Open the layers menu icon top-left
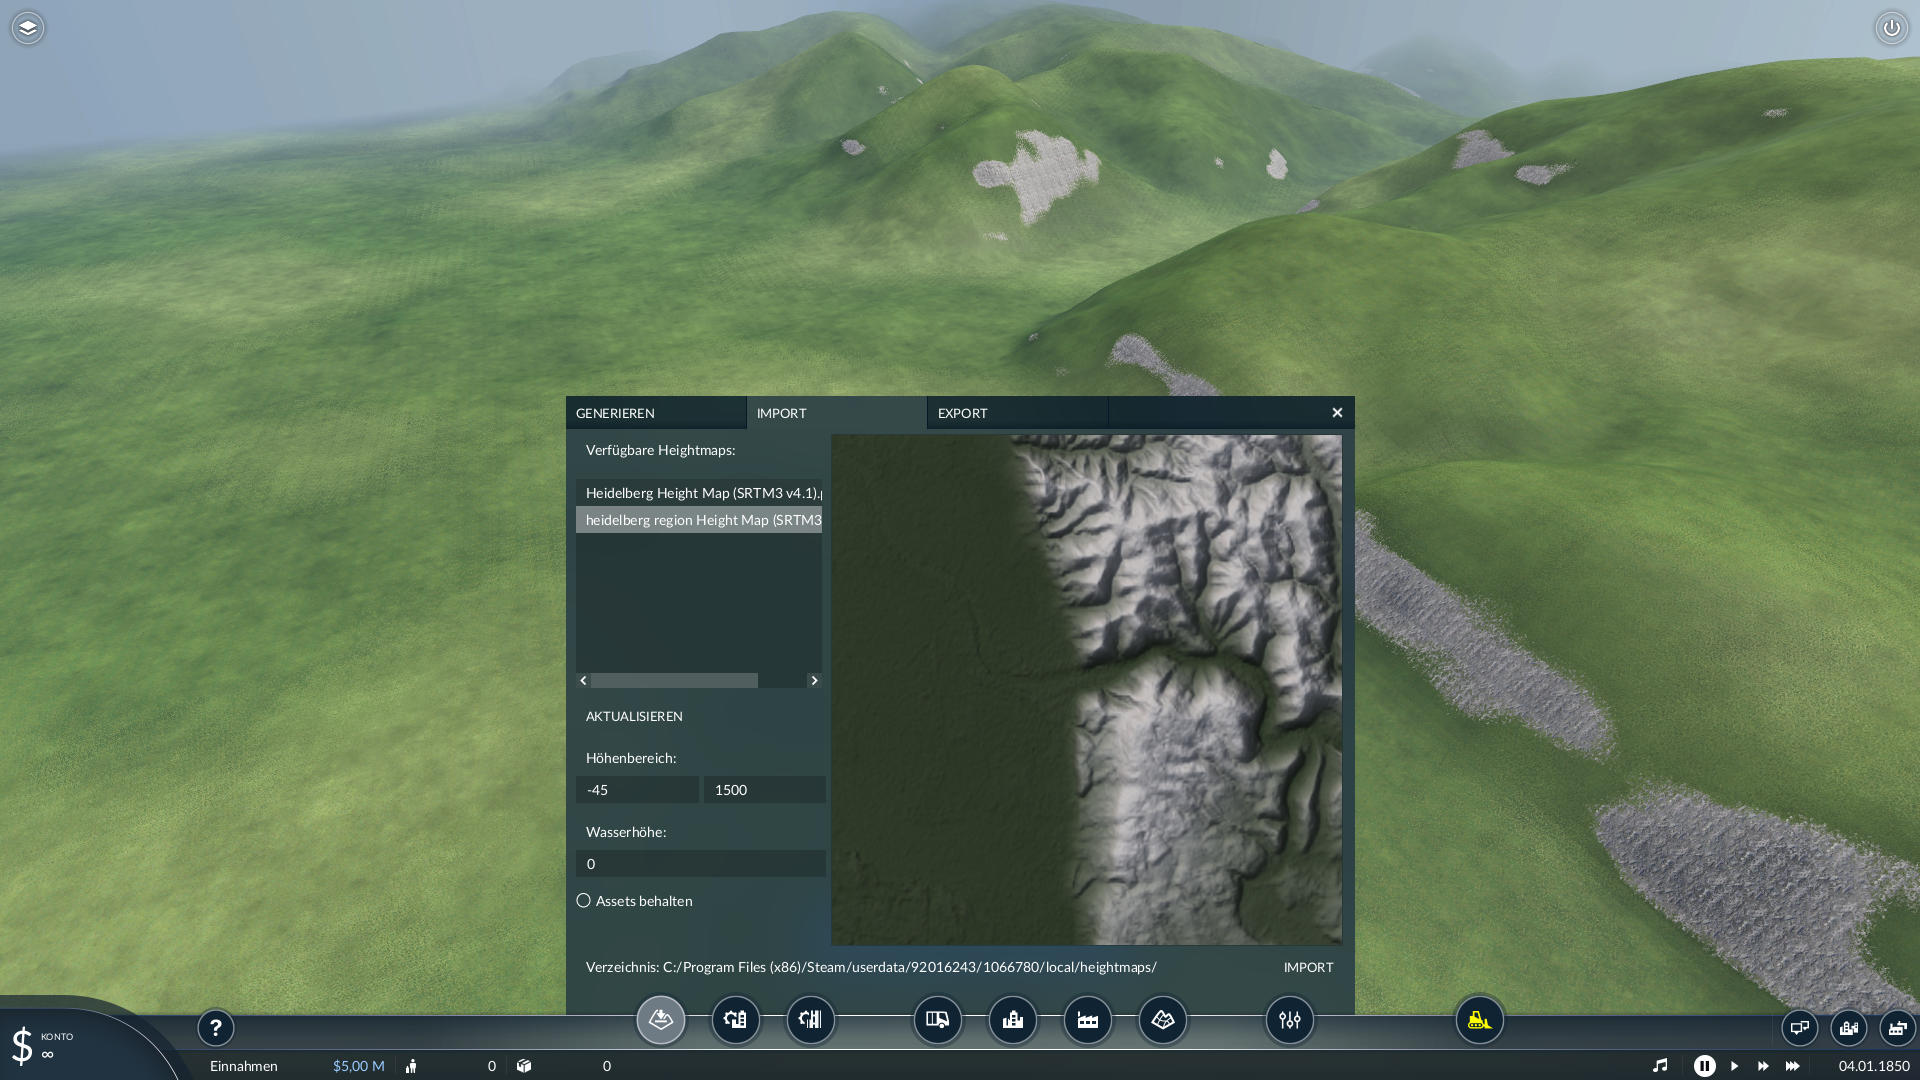 coord(28,28)
